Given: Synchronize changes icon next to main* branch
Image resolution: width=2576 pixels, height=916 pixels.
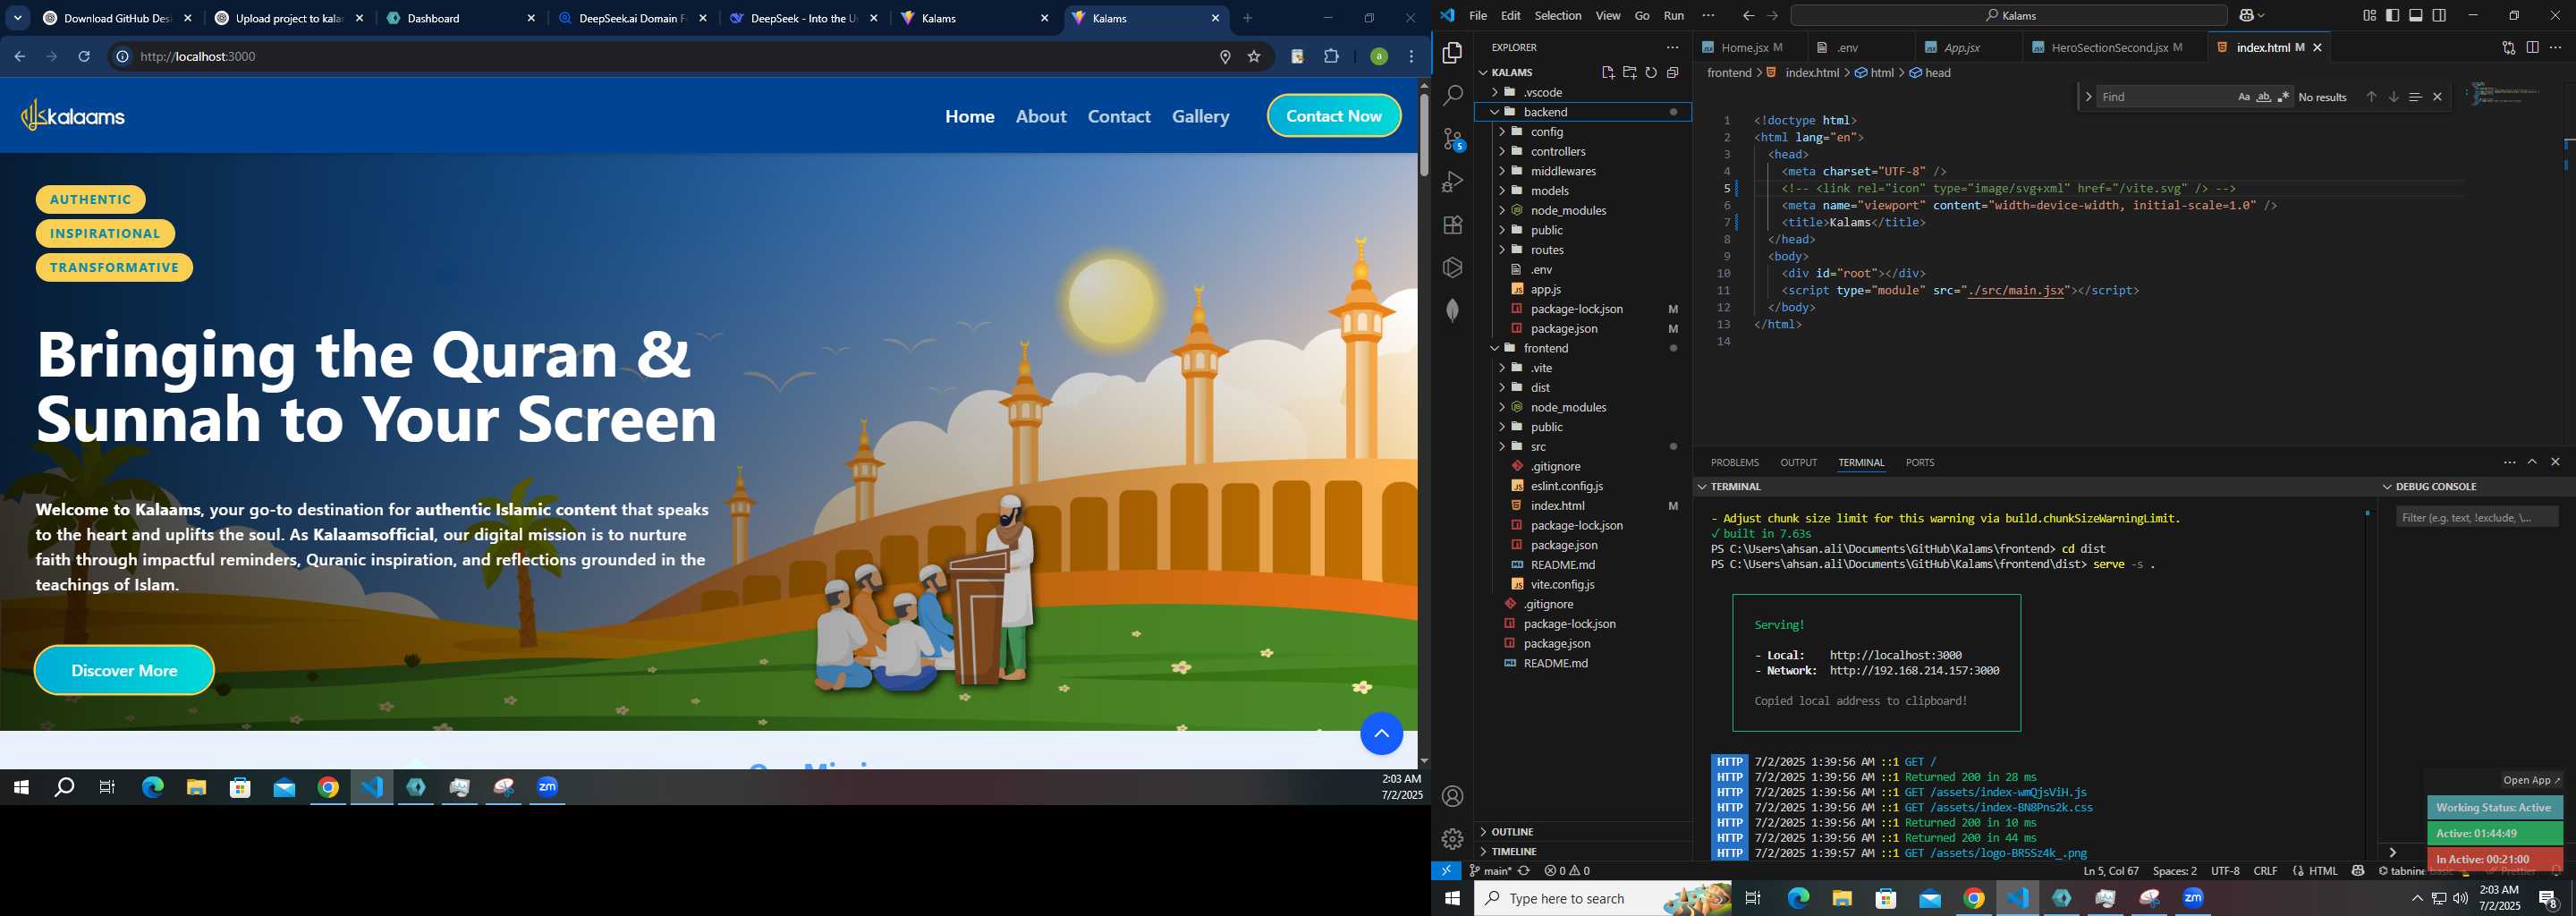Looking at the screenshot, I should click(1524, 870).
